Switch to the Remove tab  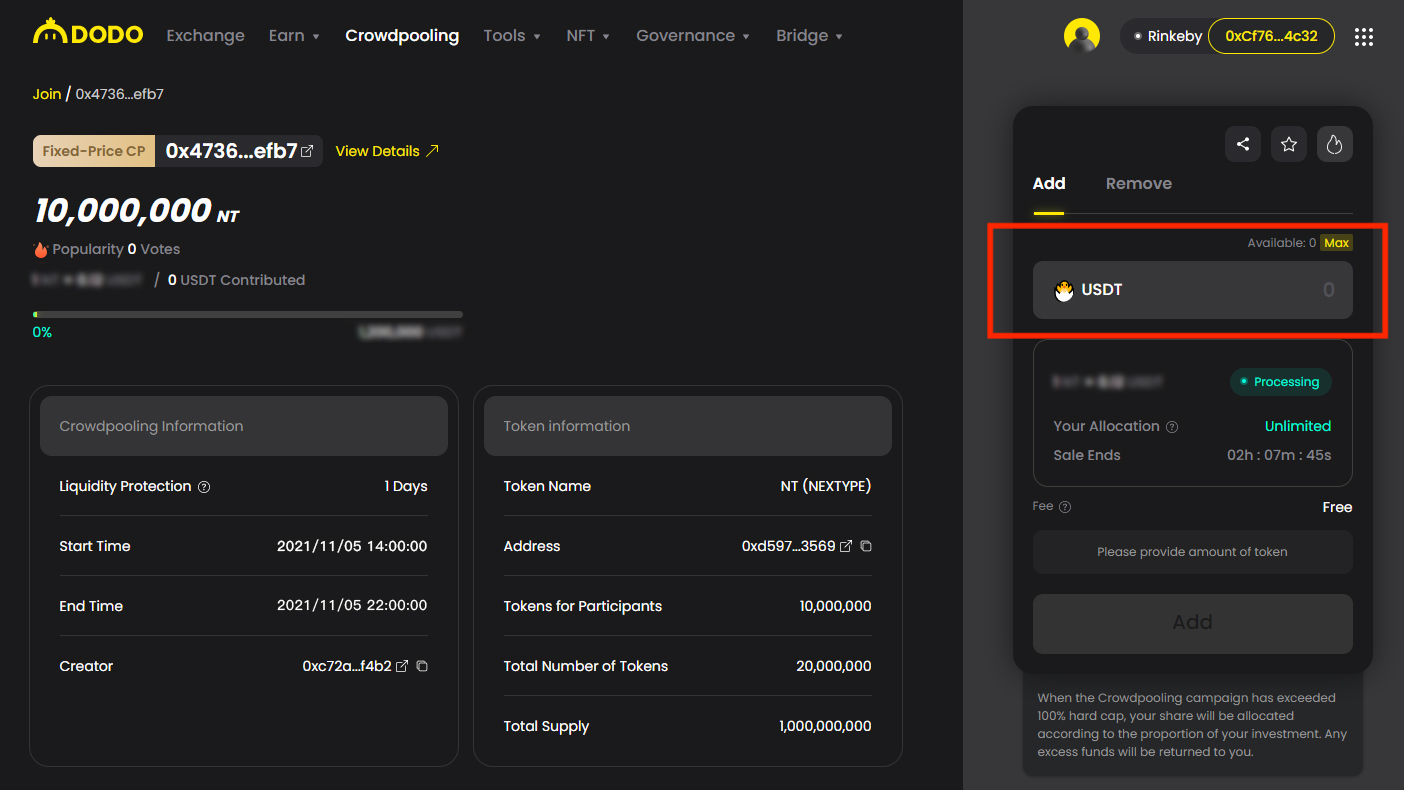pyautogui.click(x=1139, y=184)
